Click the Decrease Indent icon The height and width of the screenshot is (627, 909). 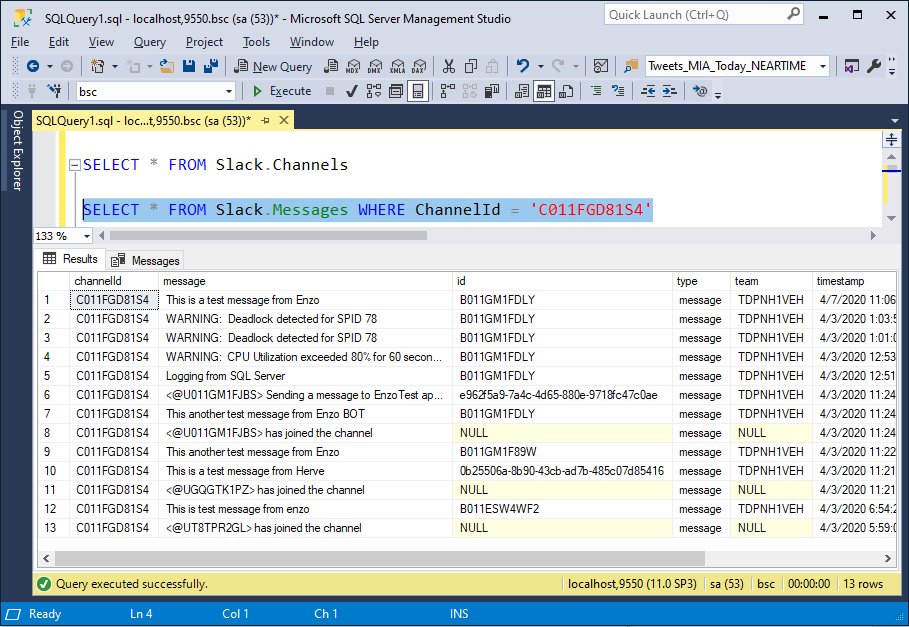click(x=648, y=91)
